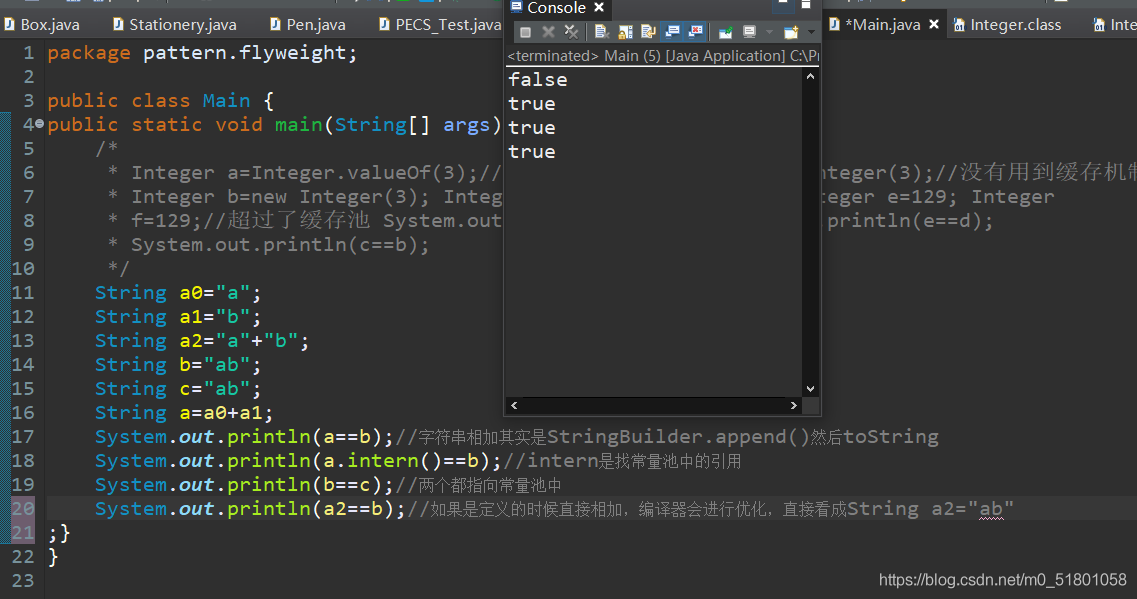Click the Pen.java file icon
The image size is (1137, 599).
coord(276,25)
